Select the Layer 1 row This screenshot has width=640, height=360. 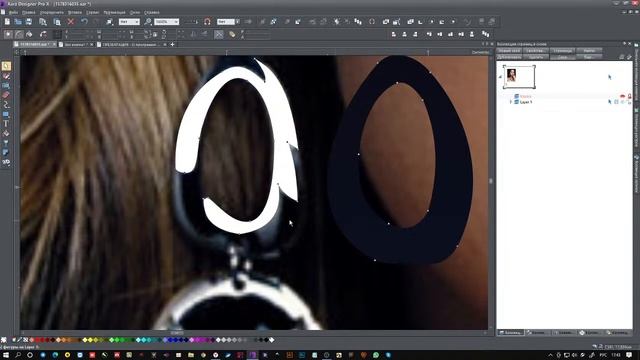(x=565, y=102)
